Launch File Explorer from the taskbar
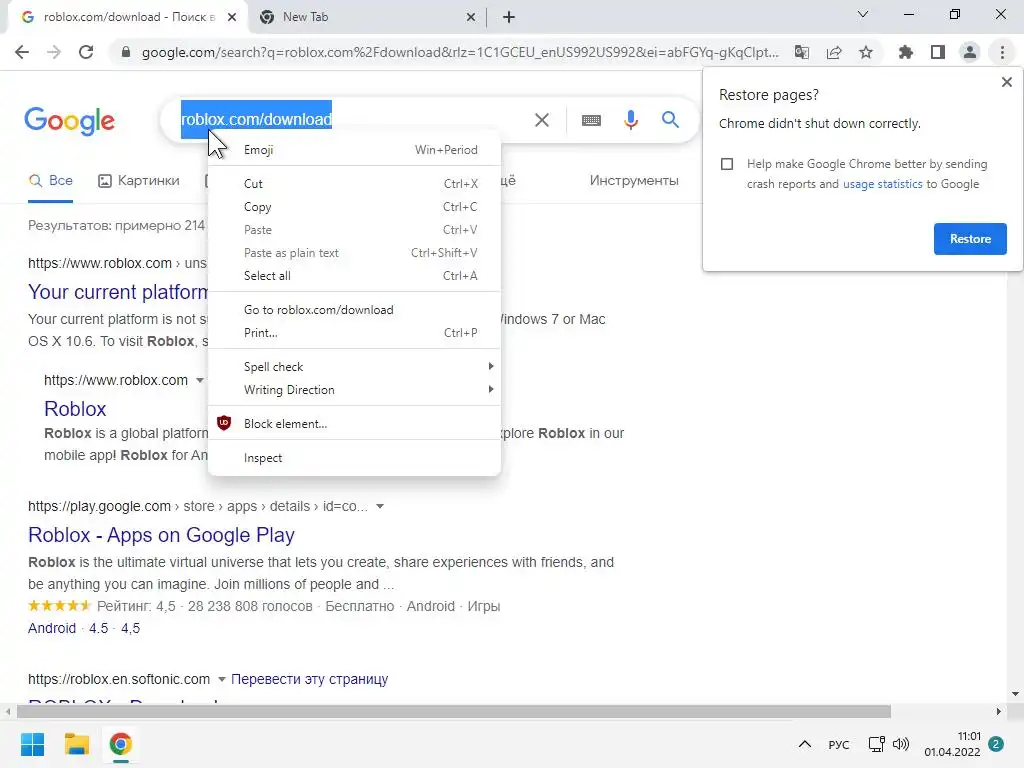Image resolution: width=1024 pixels, height=768 pixels. click(x=76, y=744)
